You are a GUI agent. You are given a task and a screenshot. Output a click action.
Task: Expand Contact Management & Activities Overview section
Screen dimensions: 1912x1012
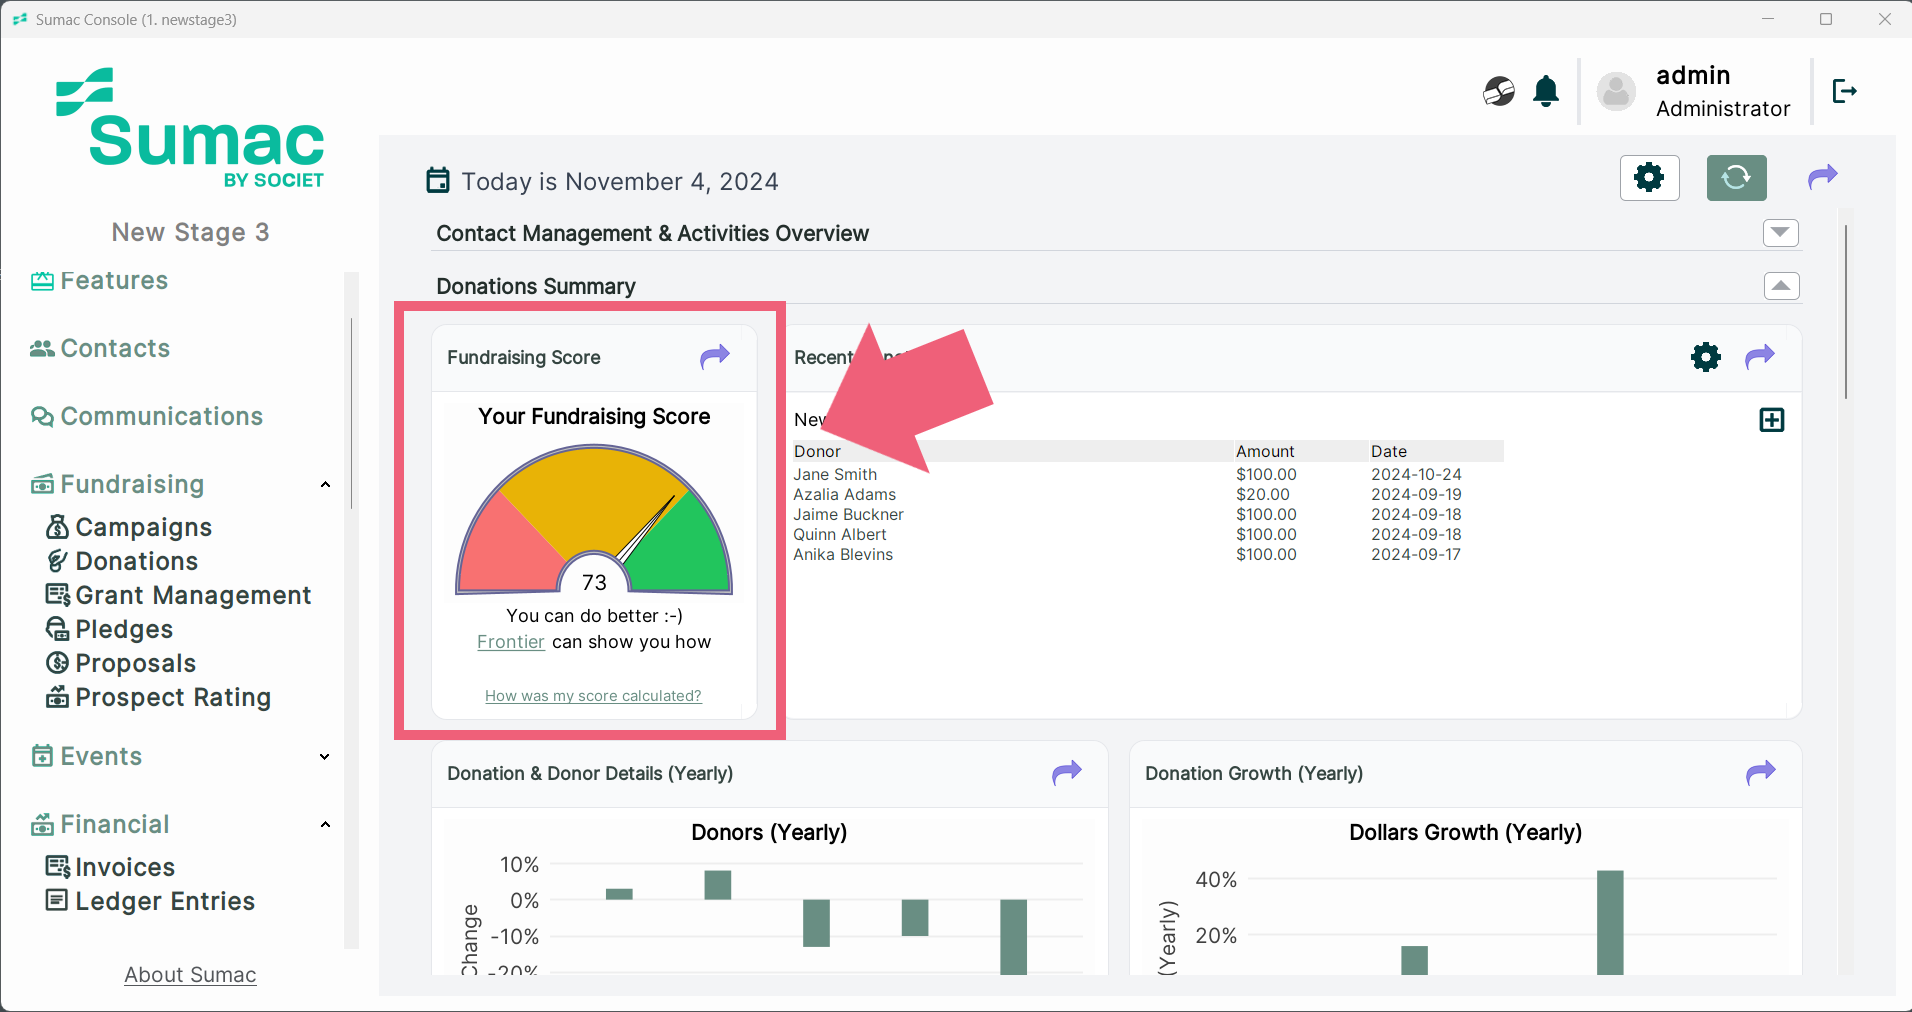click(1781, 233)
